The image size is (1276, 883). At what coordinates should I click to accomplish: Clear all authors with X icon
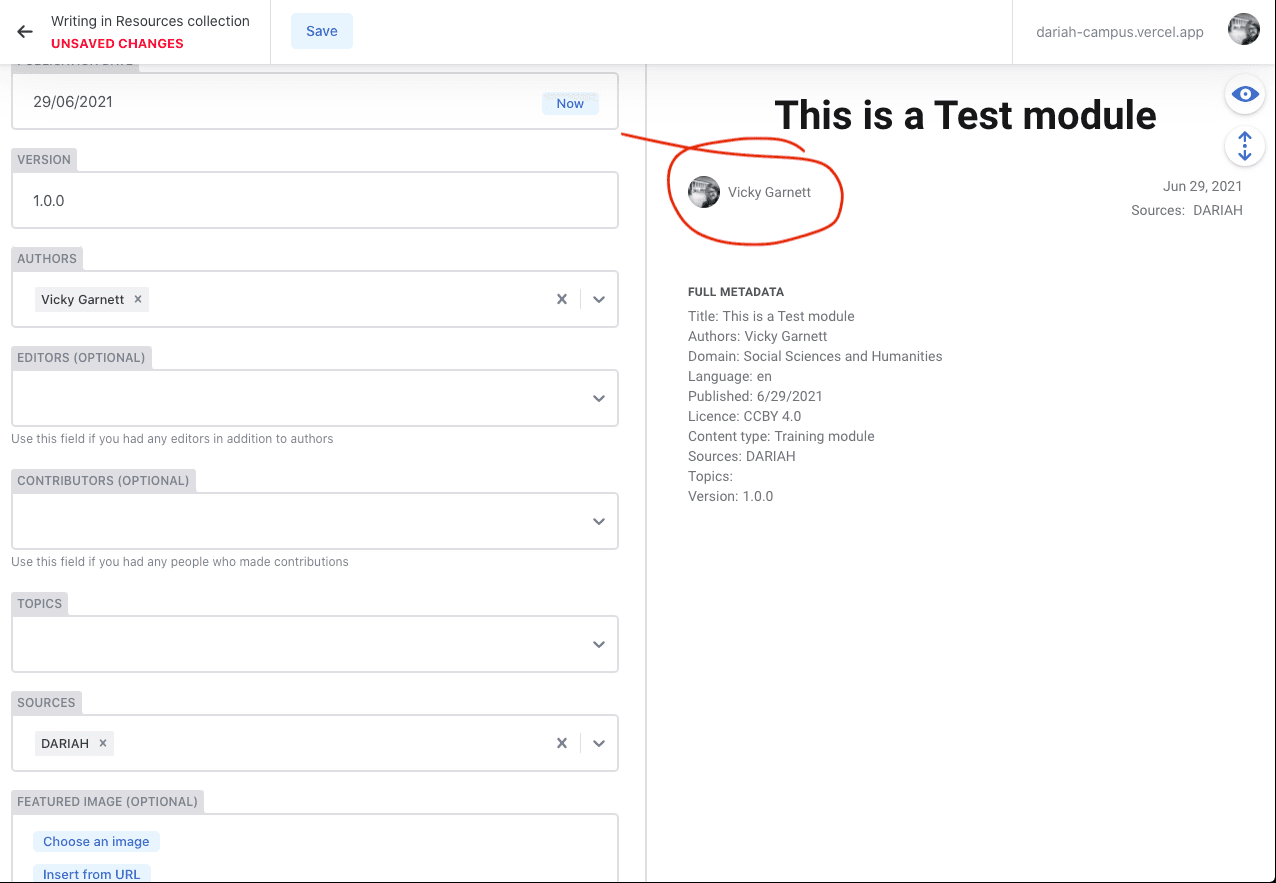coord(562,299)
